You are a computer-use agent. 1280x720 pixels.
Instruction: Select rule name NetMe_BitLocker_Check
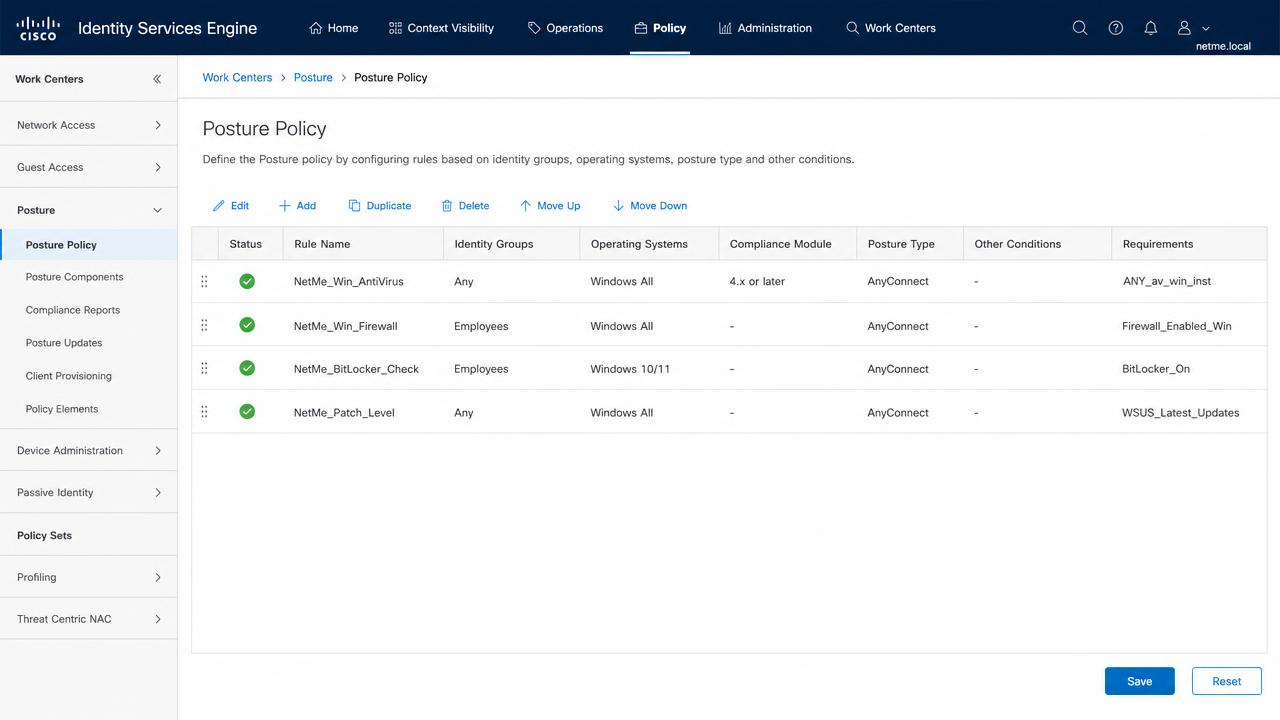tap(357, 369)
